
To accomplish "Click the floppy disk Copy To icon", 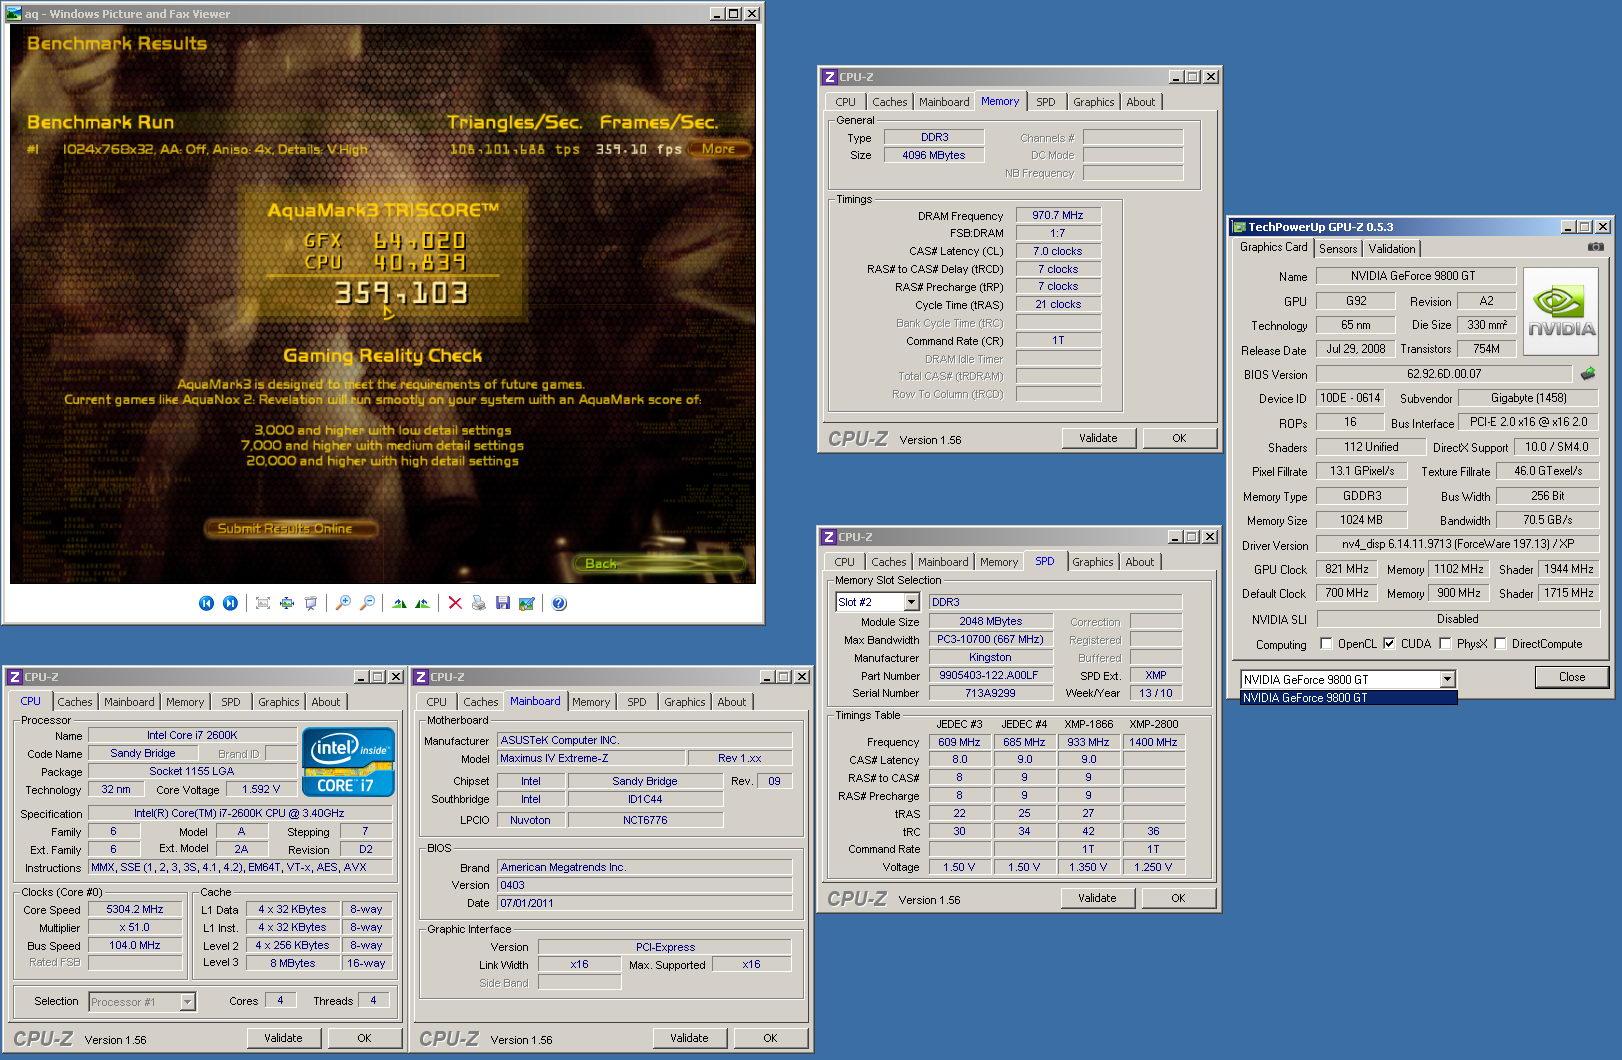I will tap(503, 603).
